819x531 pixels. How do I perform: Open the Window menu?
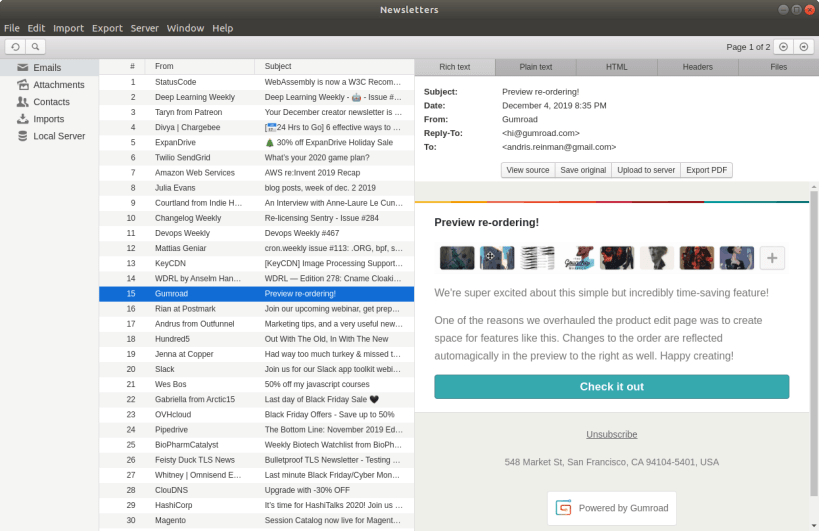coord(185,28)
